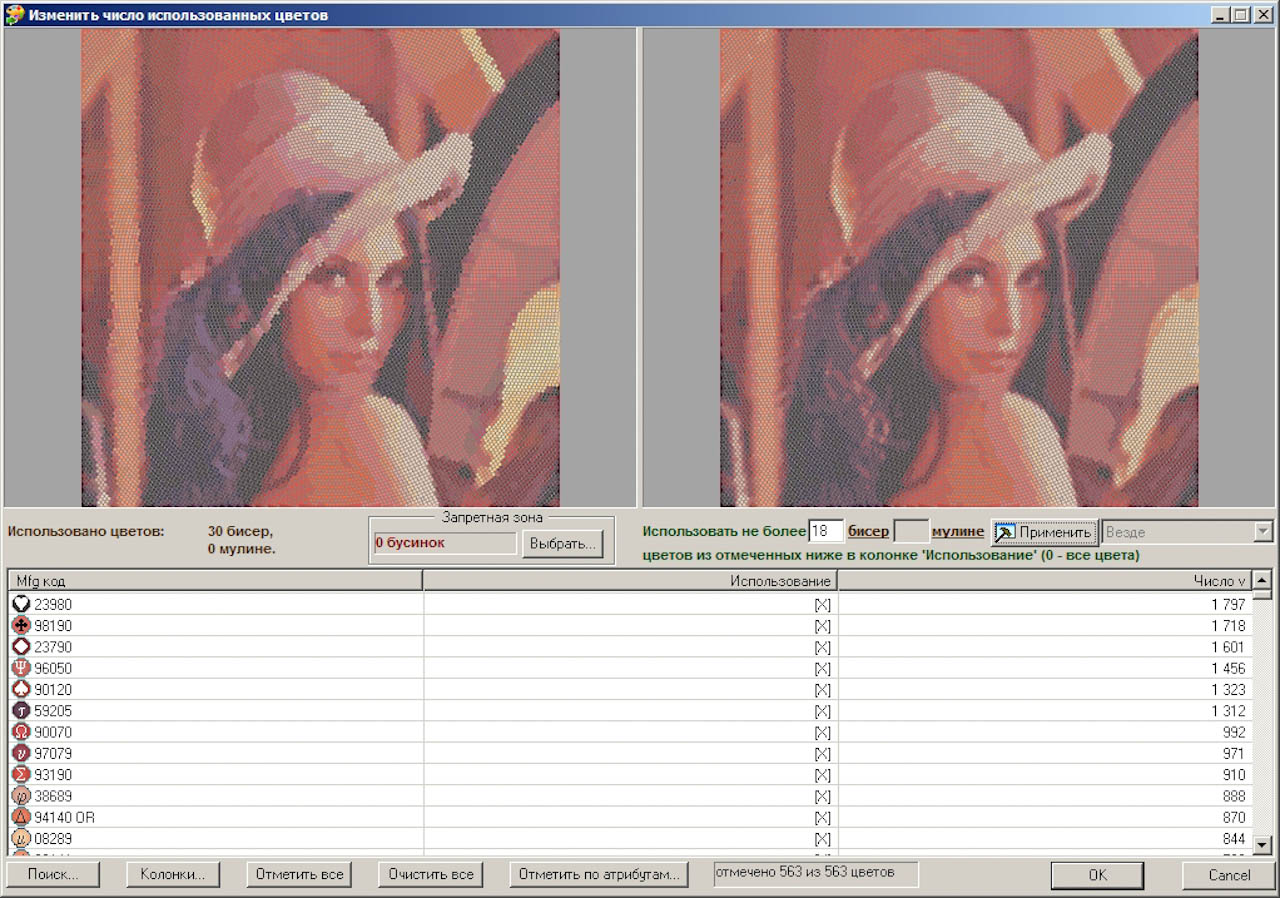Click the bead symbol icon for code 94140 OR

[22, 817]
